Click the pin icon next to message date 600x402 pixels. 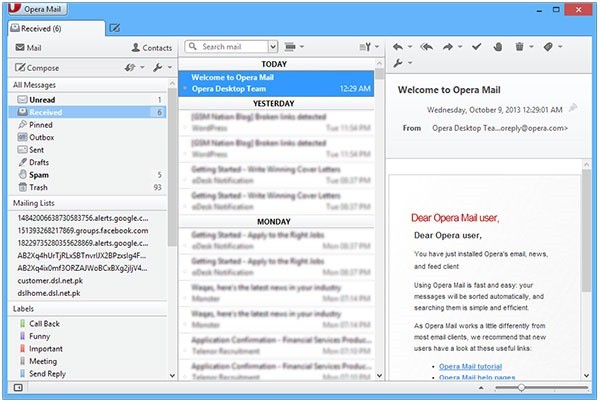tap(572, 108)
